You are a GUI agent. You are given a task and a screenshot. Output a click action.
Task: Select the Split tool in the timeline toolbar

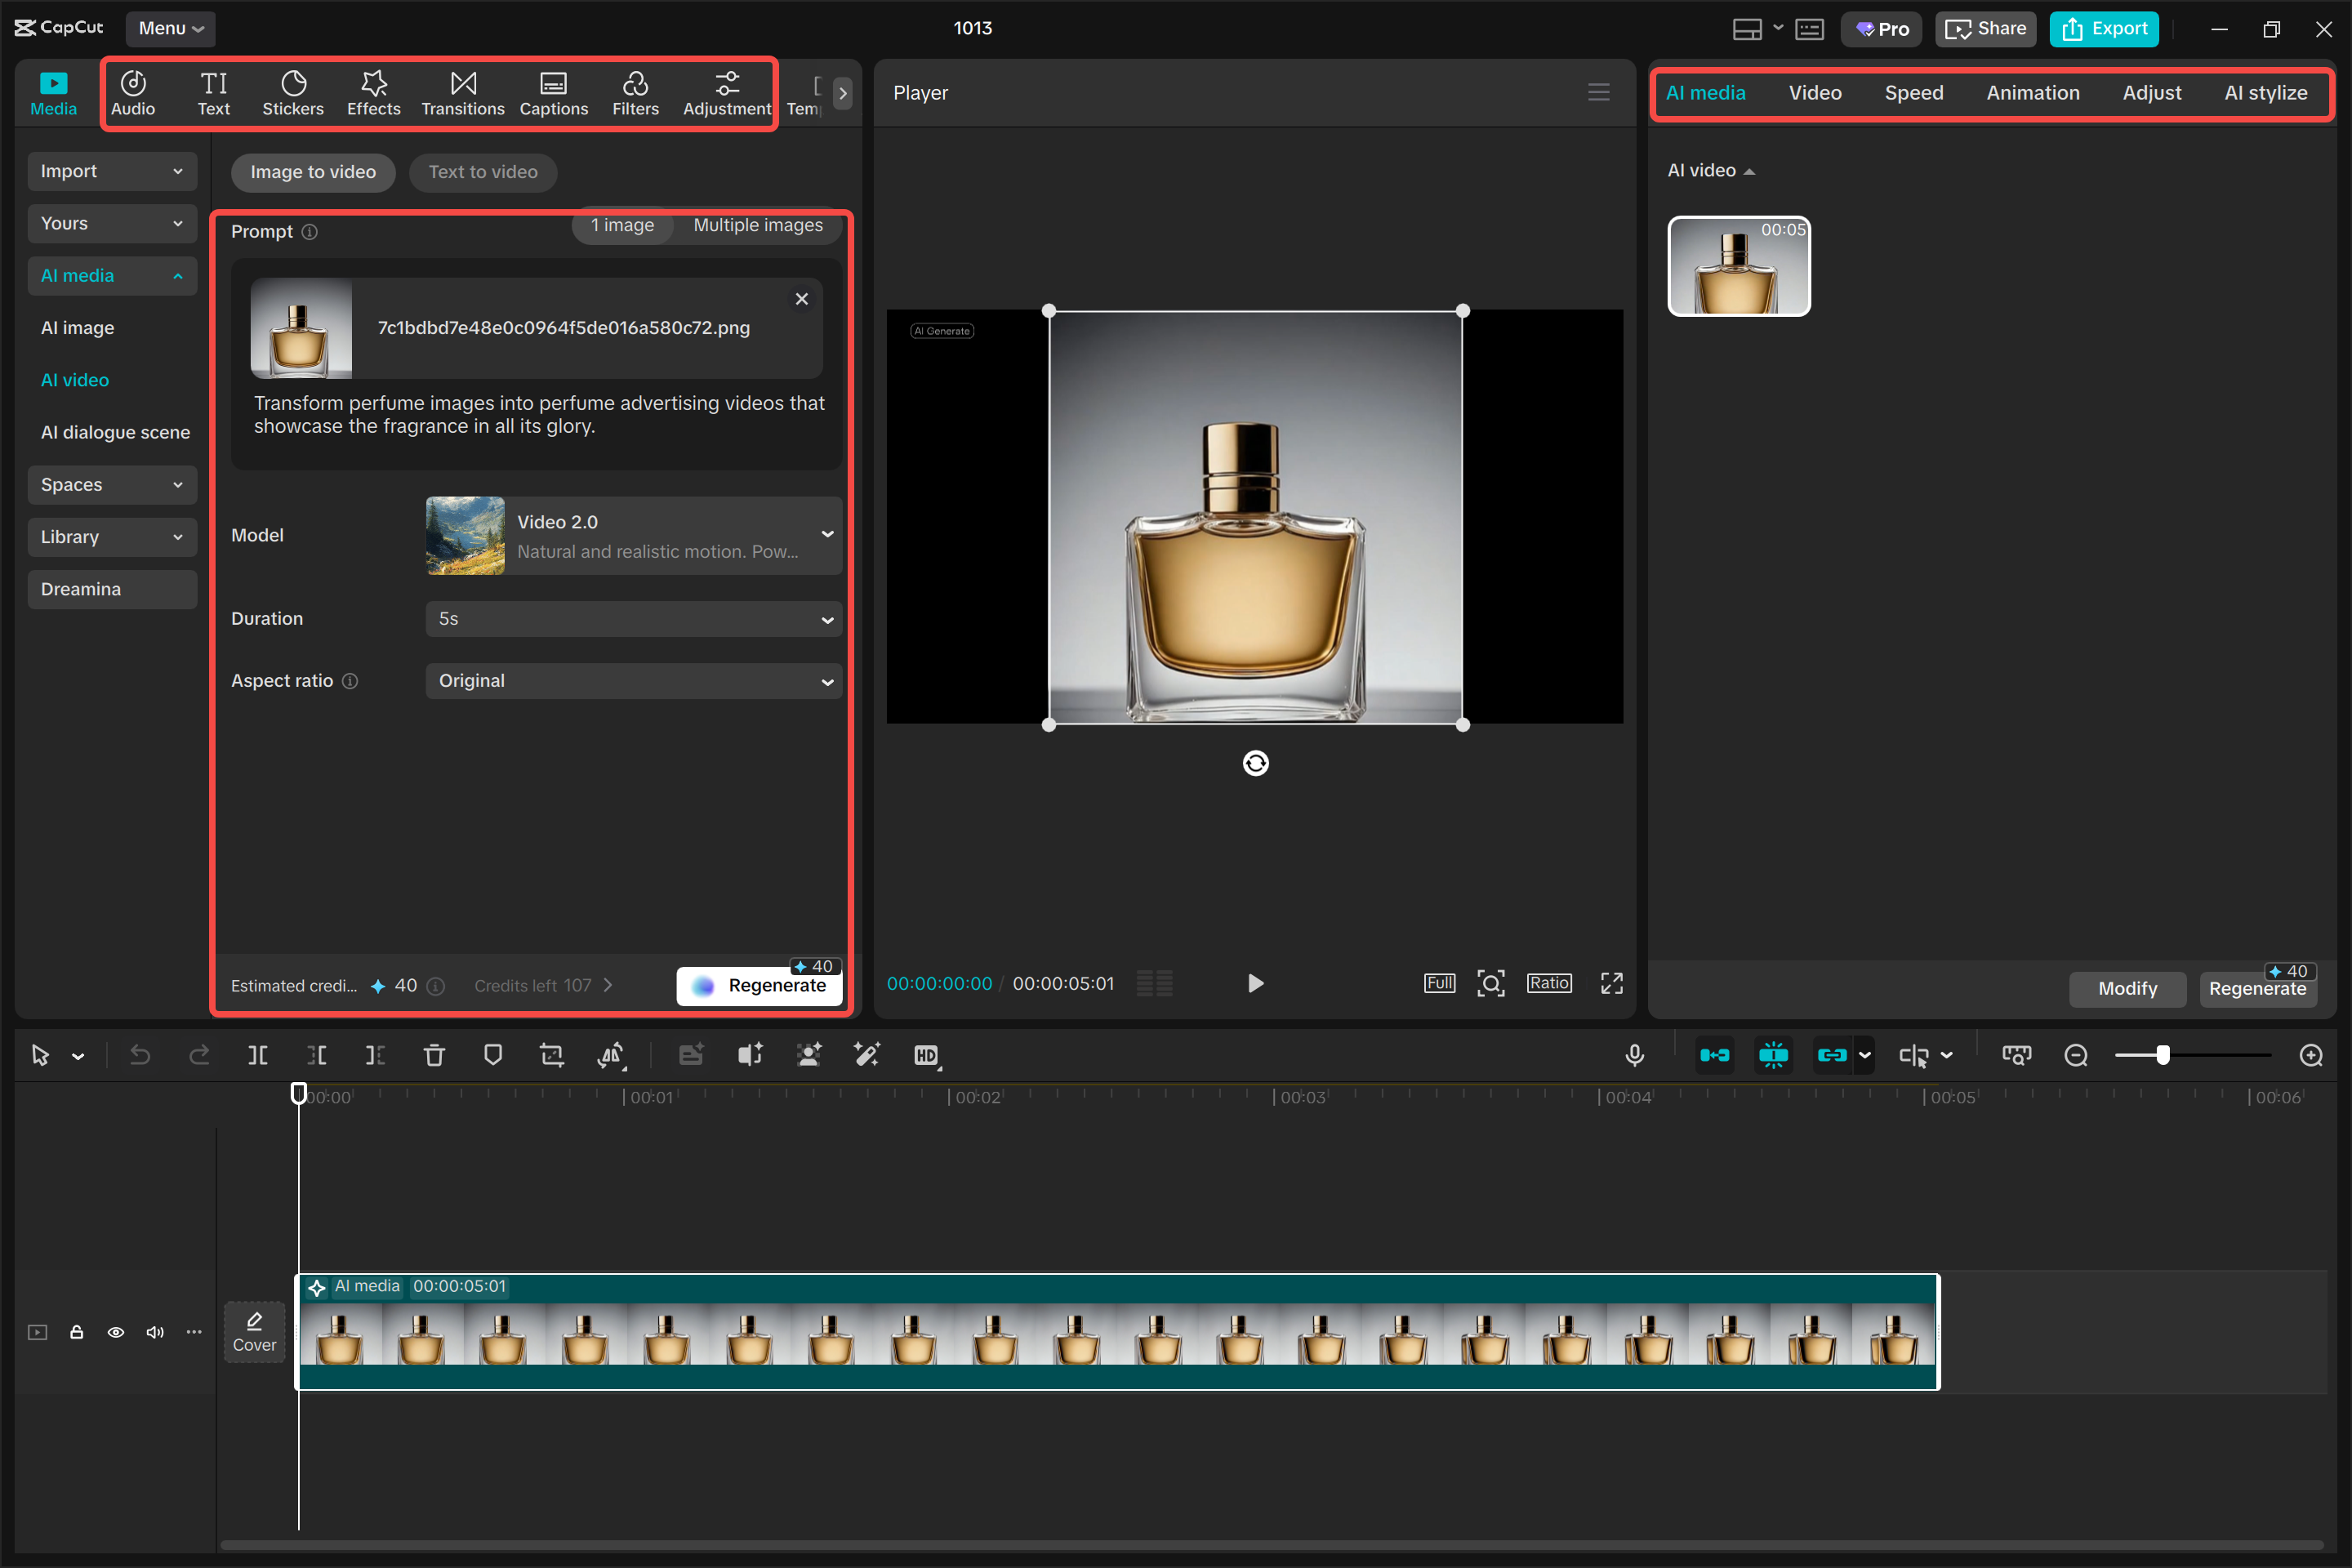point(258,1055)
